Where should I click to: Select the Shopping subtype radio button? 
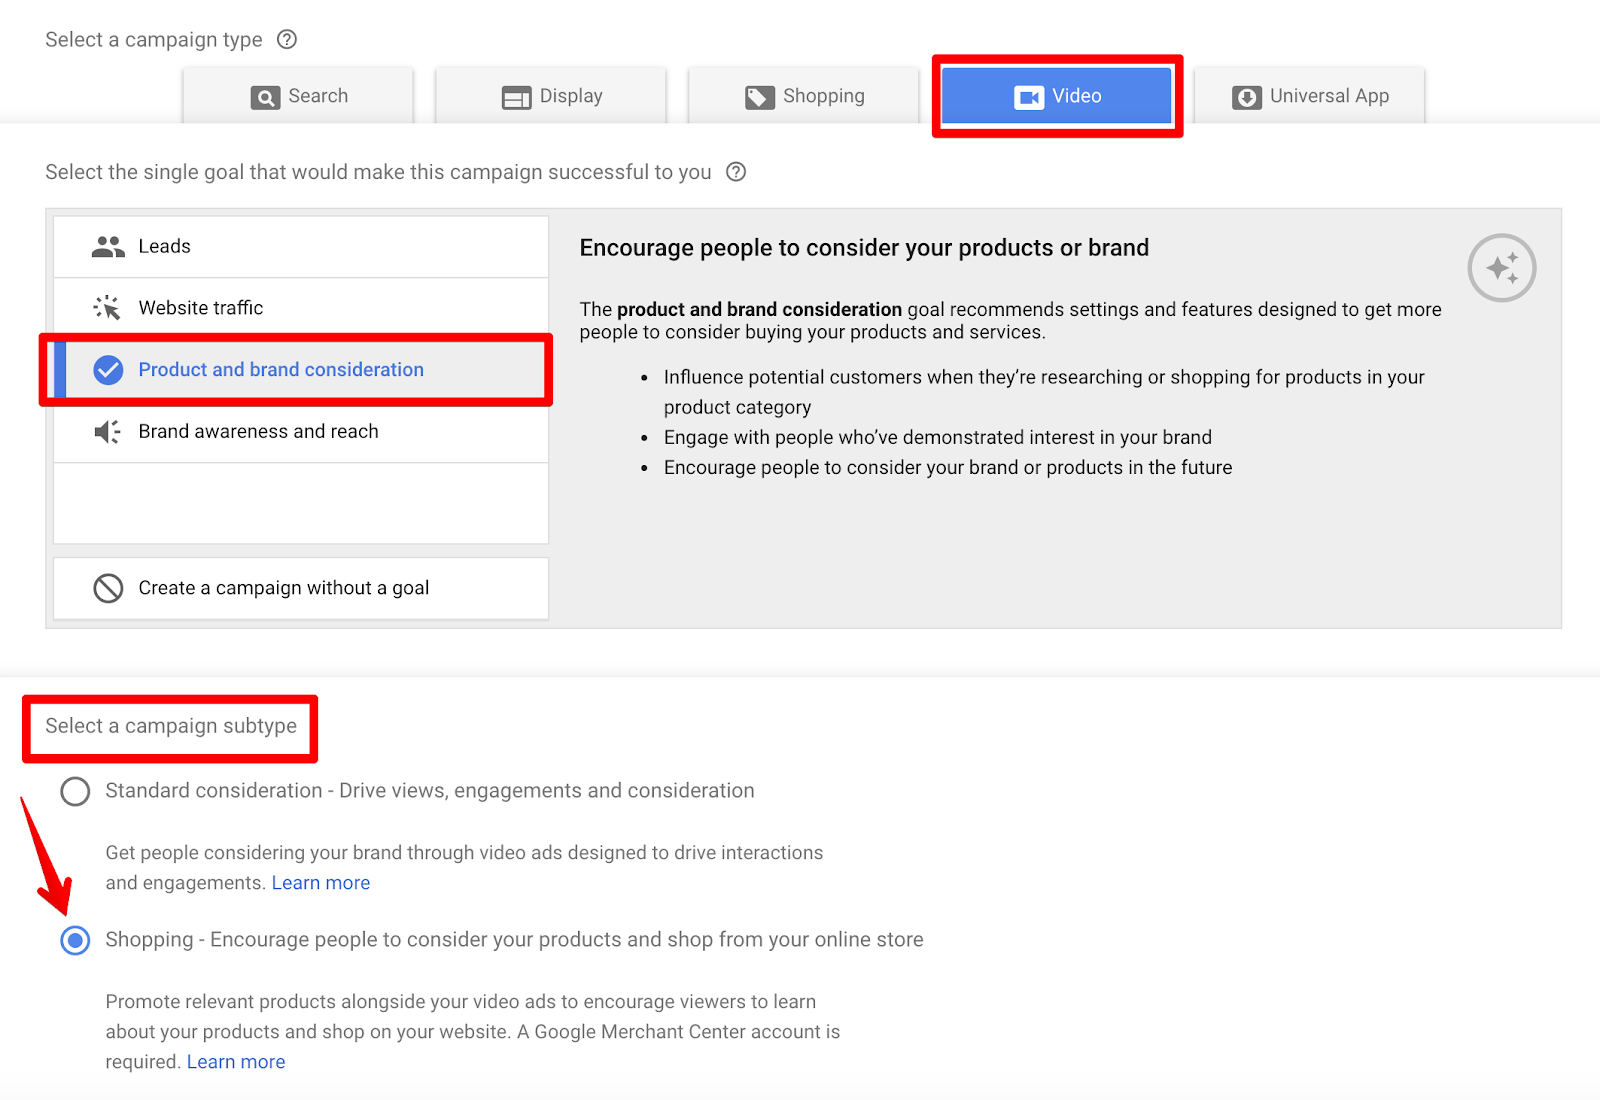click(x=75, y=941)
